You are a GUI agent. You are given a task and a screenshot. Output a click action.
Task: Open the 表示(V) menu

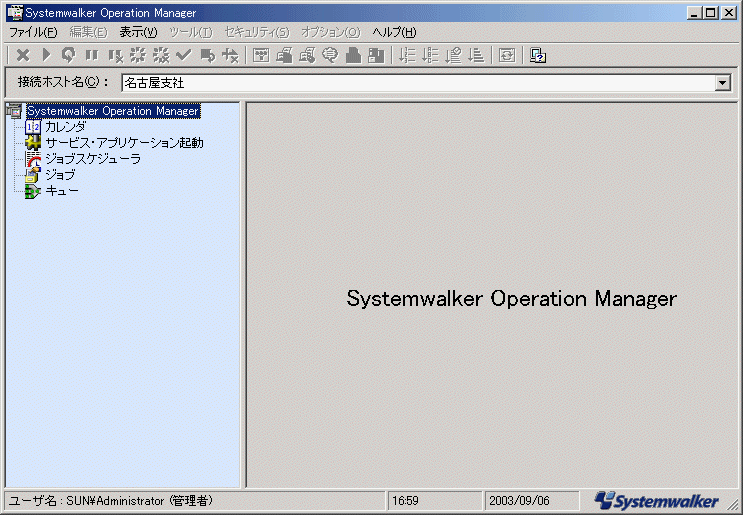[x=138, y=32]
